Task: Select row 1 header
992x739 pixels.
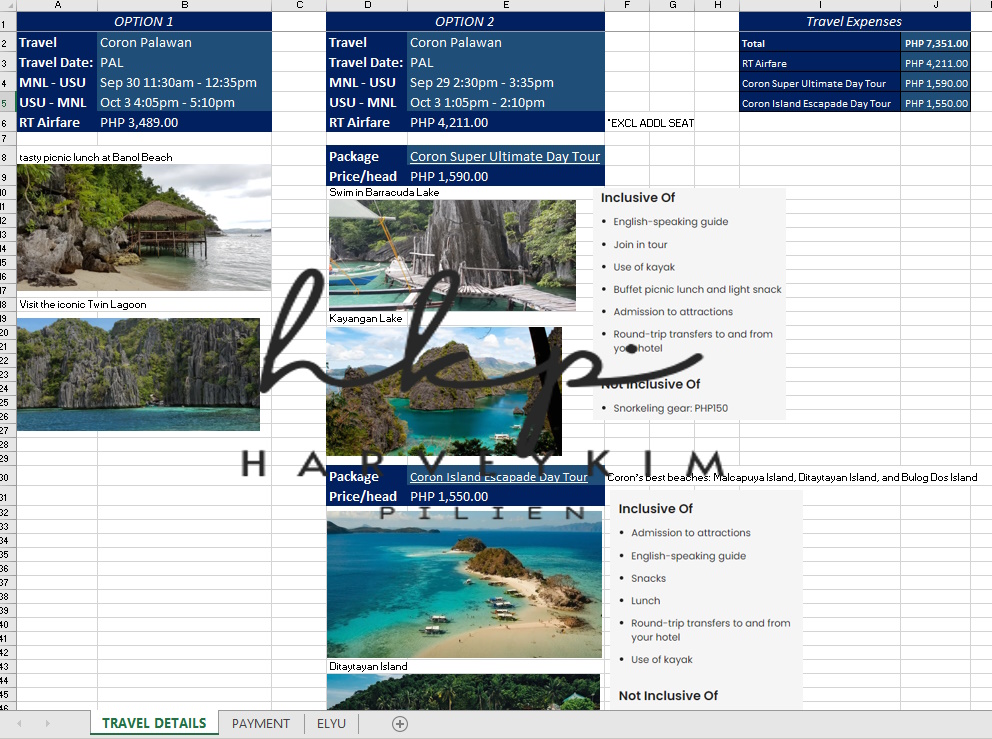Action: (x=5, y=25)
